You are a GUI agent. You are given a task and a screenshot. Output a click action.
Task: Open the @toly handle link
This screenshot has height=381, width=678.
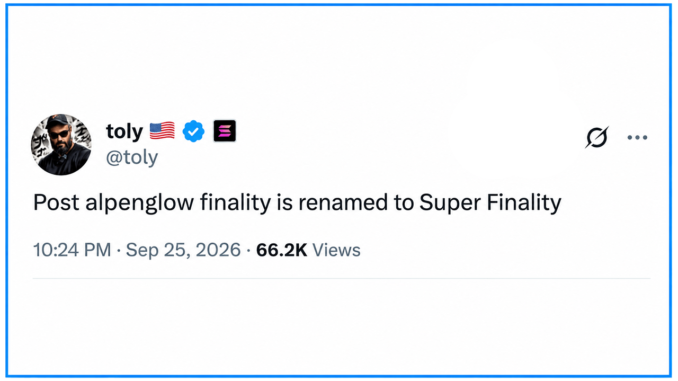(132, 157)
